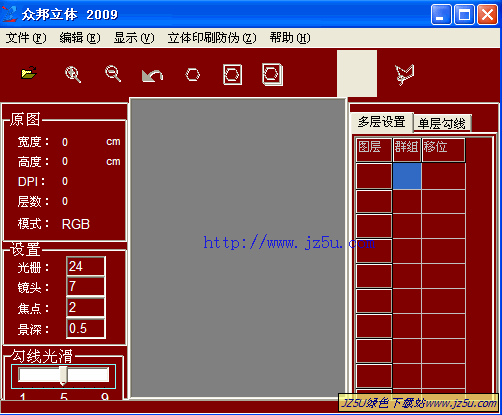Click the scissors cut tool icon
Image resolution: width=502 pixels, height=415 pixels.
404,75
